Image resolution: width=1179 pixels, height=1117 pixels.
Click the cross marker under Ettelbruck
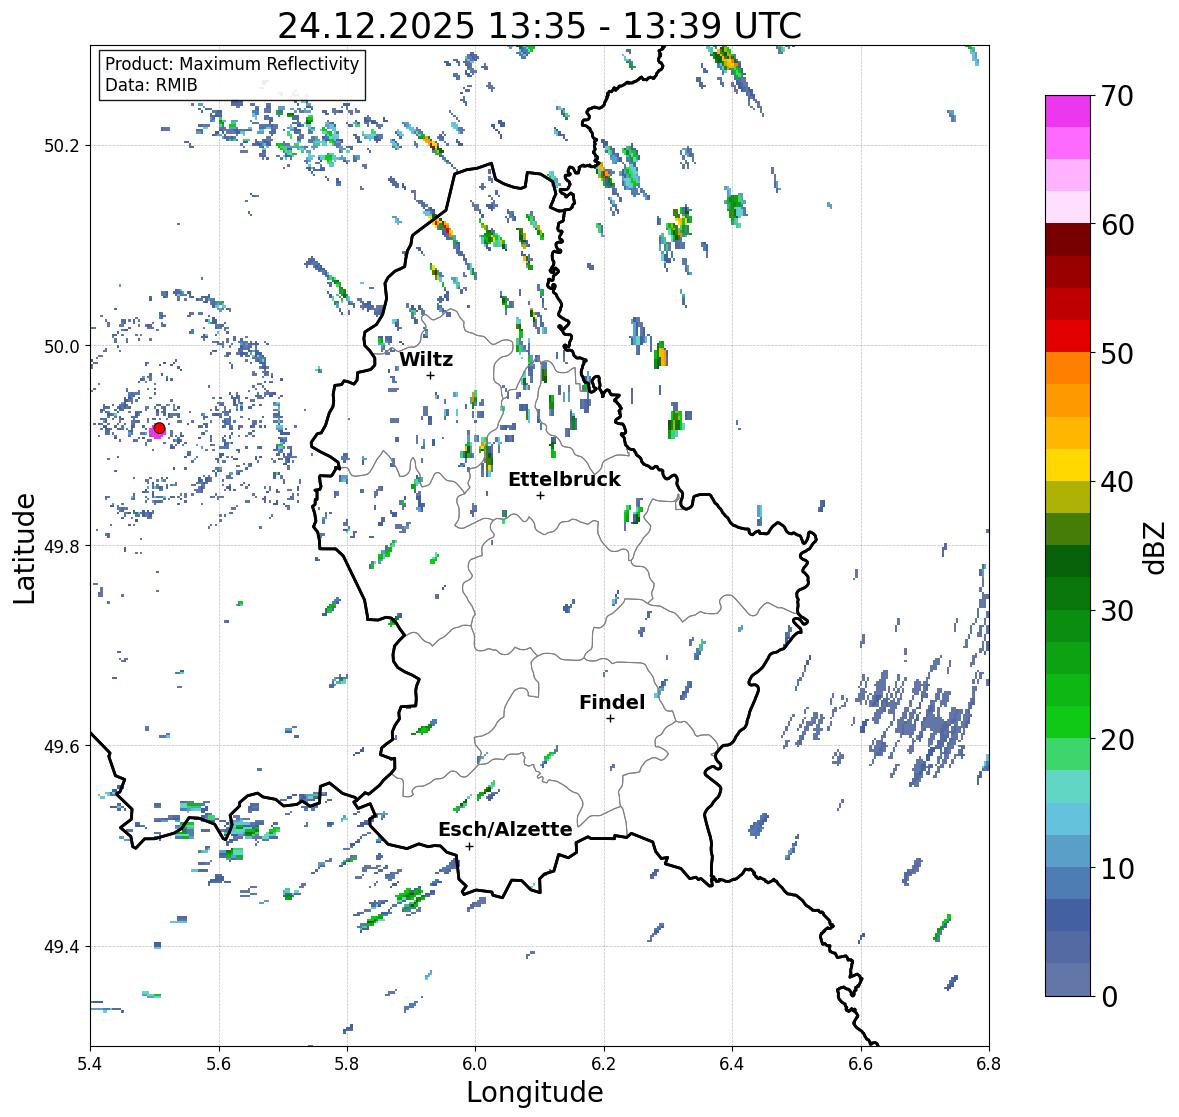tap(540, 495)
